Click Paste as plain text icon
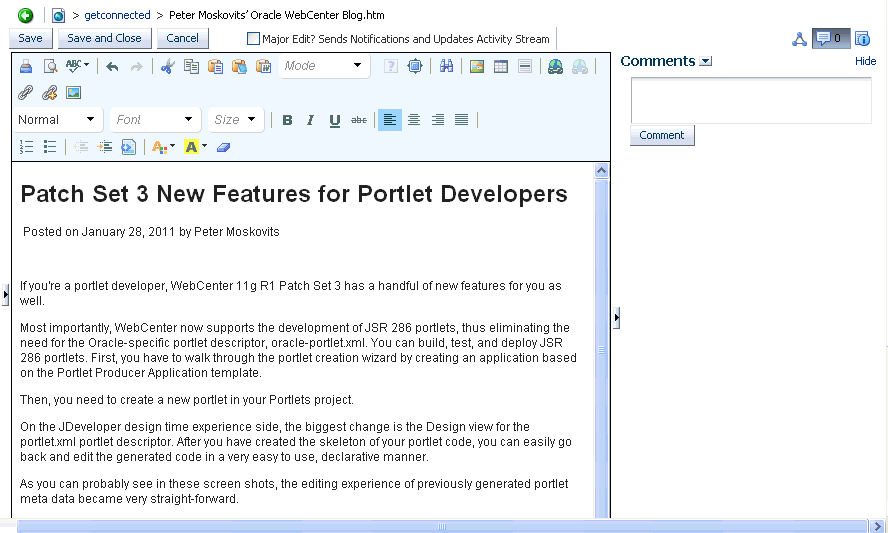The width and height of the screenshot is (888, 533). coord(239,66)
